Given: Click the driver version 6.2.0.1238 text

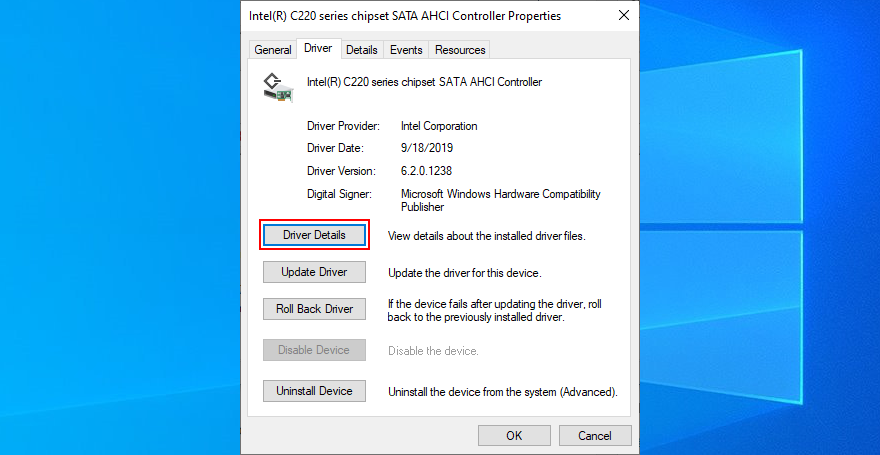Looking at the screenshot, I should pyautogui.click(x=427, y=171).
